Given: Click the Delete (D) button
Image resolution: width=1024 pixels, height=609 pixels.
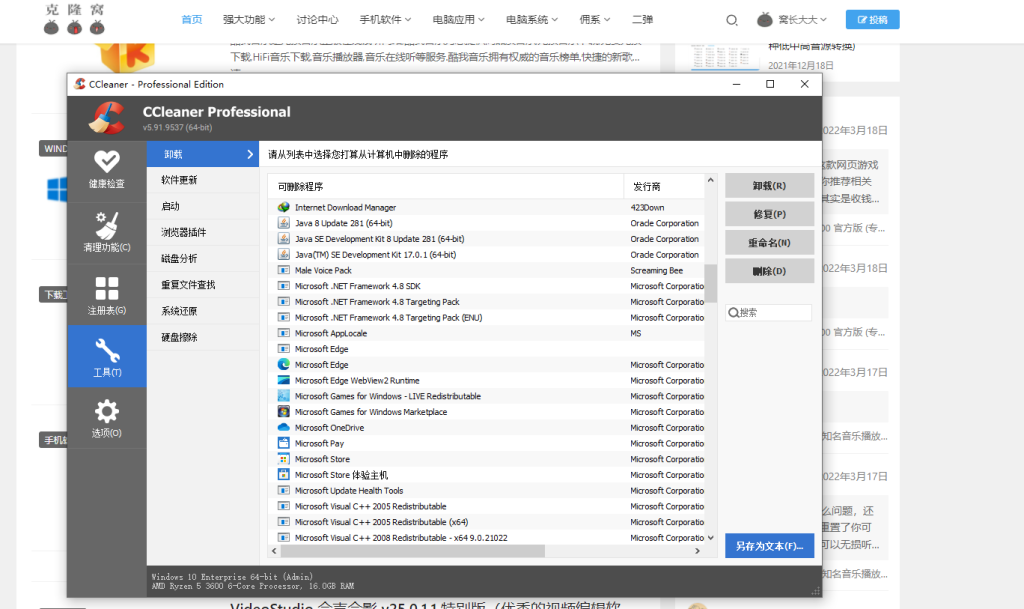Looking at the screenshot, I should (769, 271).
